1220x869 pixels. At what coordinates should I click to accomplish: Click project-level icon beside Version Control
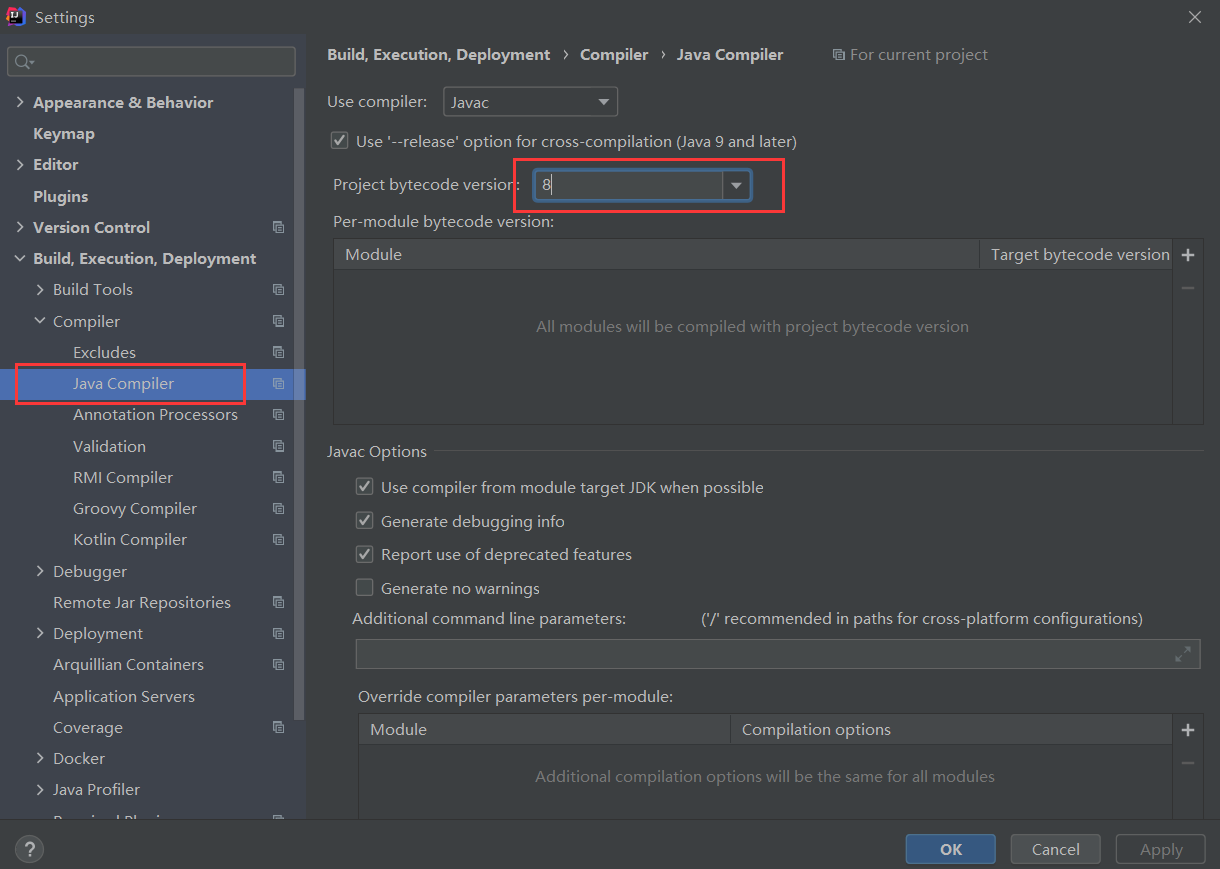coord(278,227)
